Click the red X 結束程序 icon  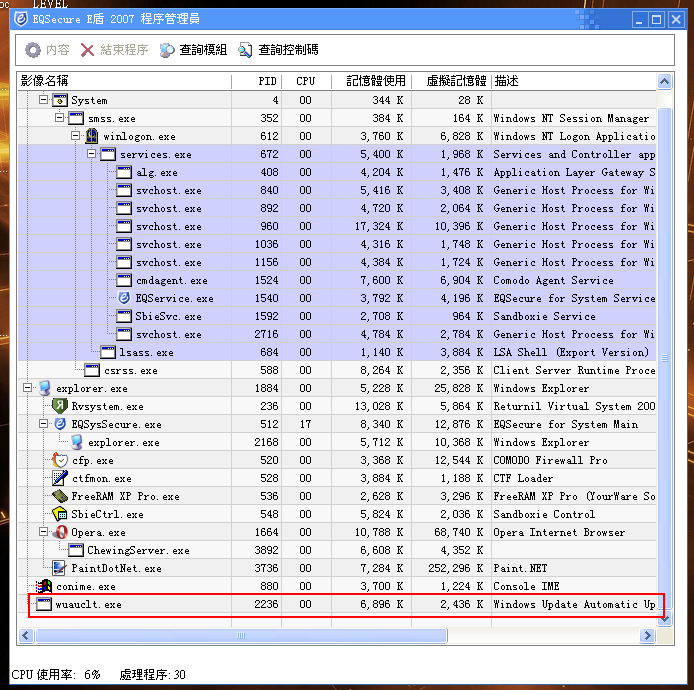pos(87,50)
